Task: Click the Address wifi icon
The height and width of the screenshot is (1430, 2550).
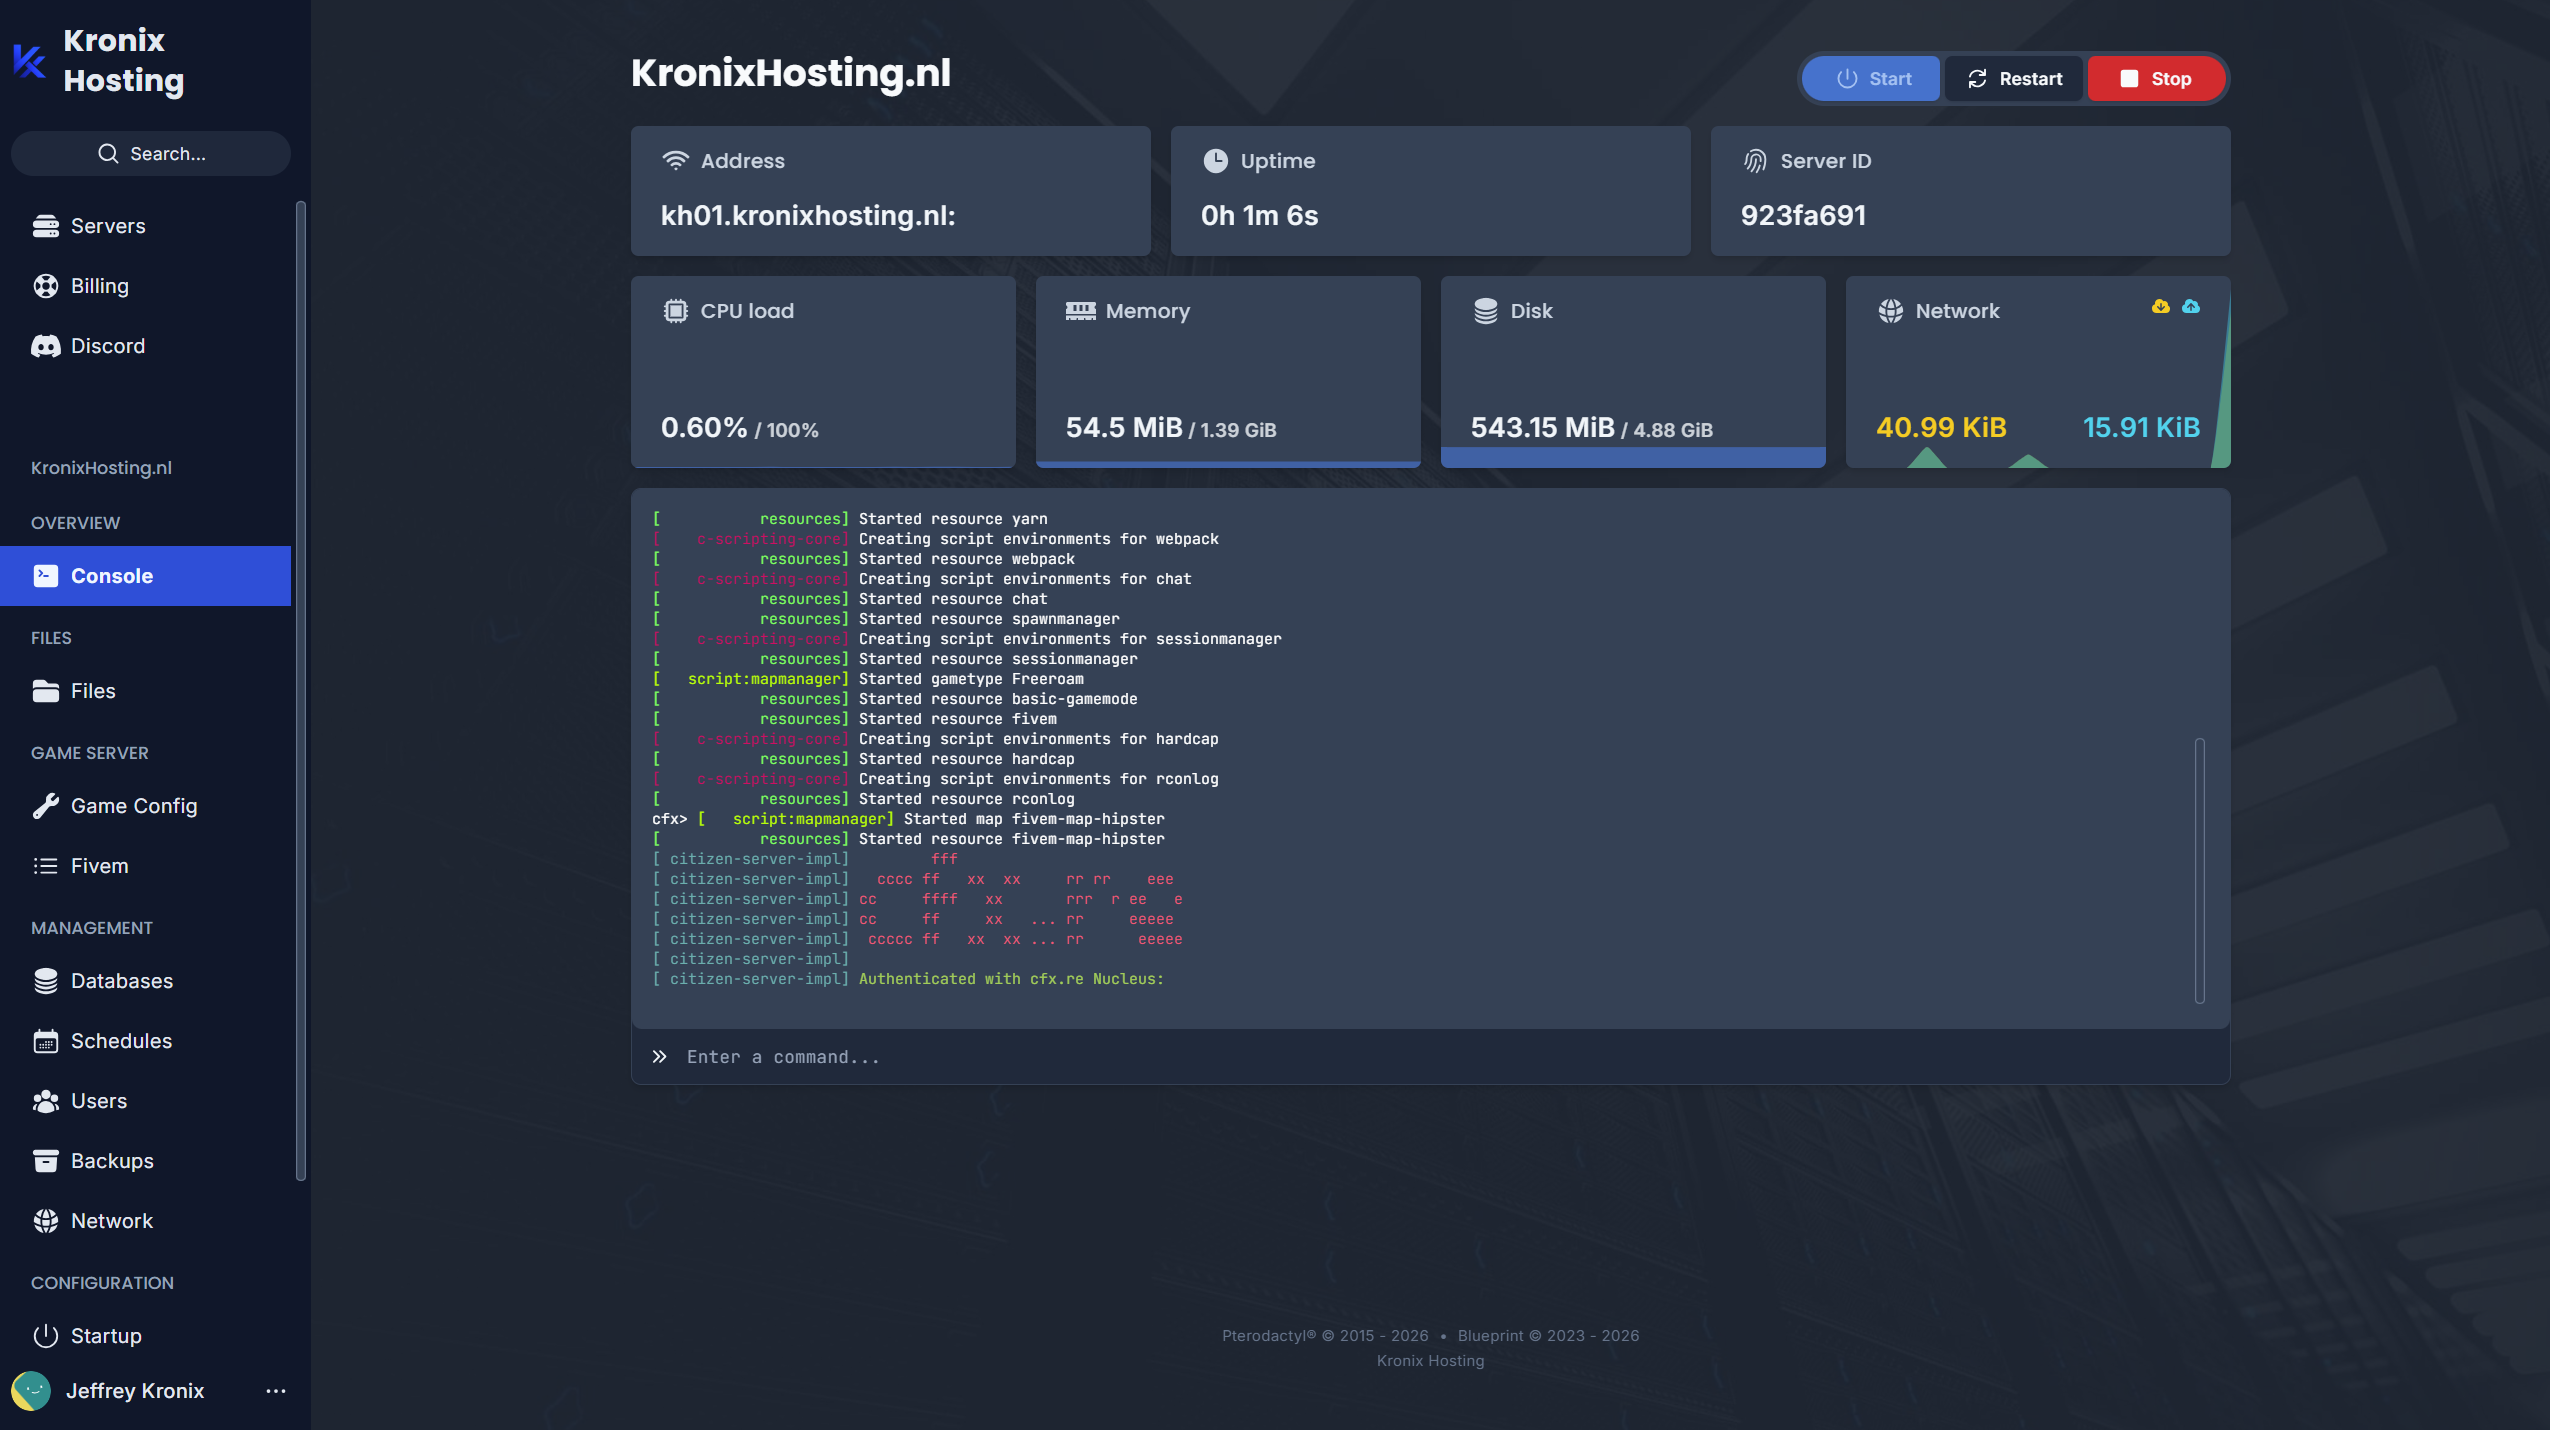Action: [x=676, y=161]
